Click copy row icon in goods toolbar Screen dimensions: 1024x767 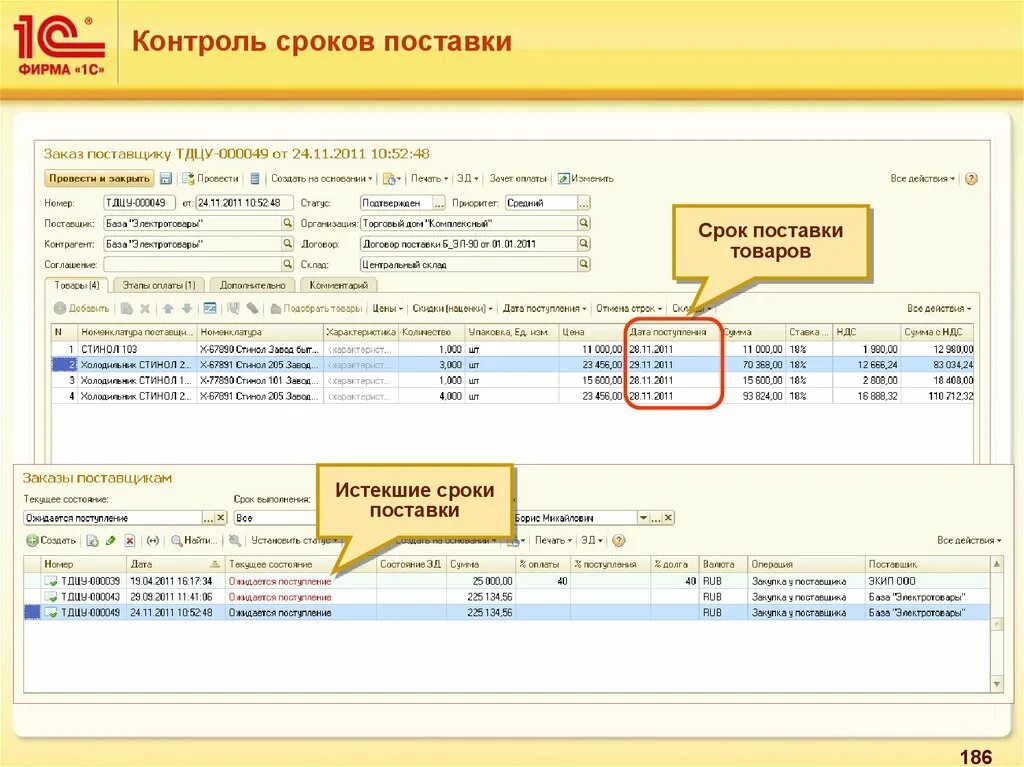click(127, 308)
